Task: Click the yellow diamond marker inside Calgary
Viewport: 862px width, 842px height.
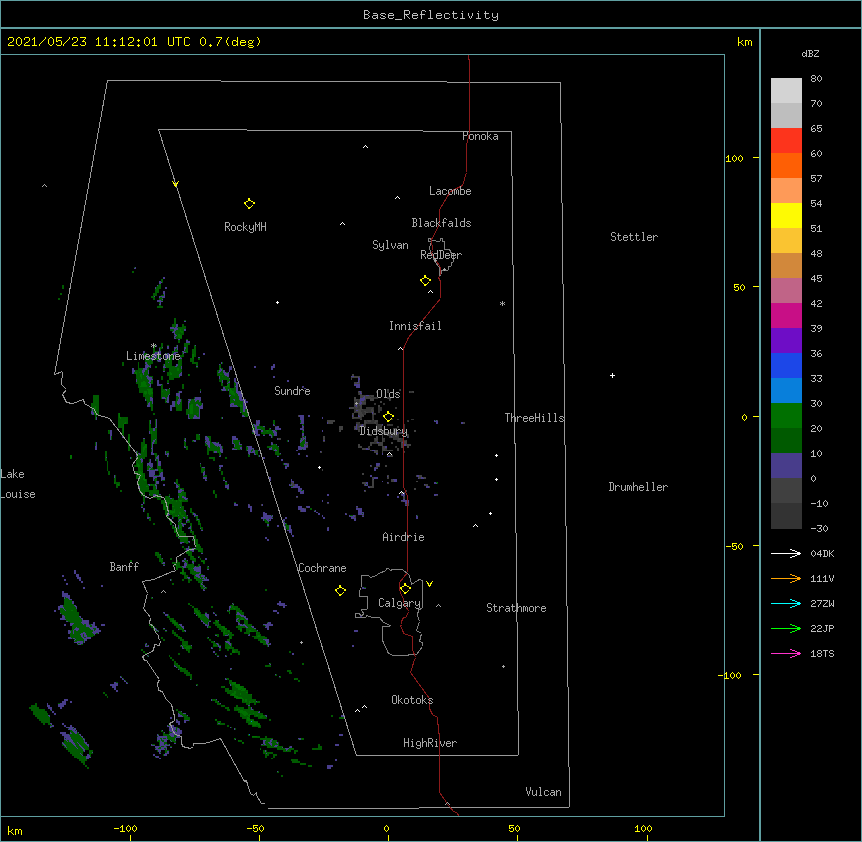Action: click(x=405, y=589)
